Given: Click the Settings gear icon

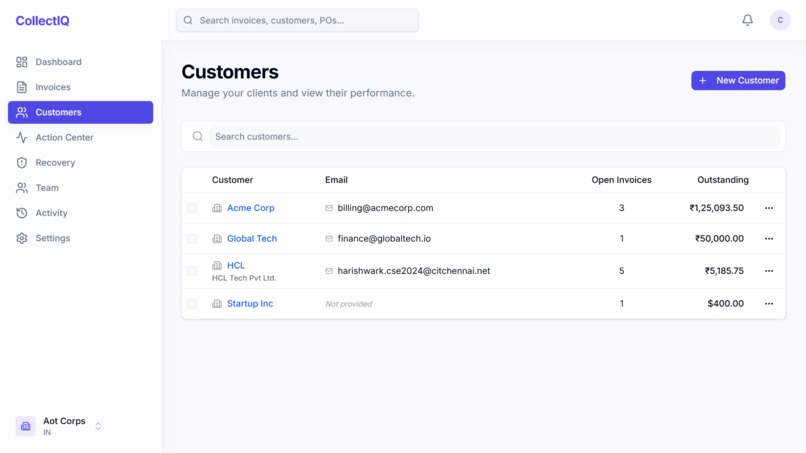Looking at the screenshot, I should (22, 238).
